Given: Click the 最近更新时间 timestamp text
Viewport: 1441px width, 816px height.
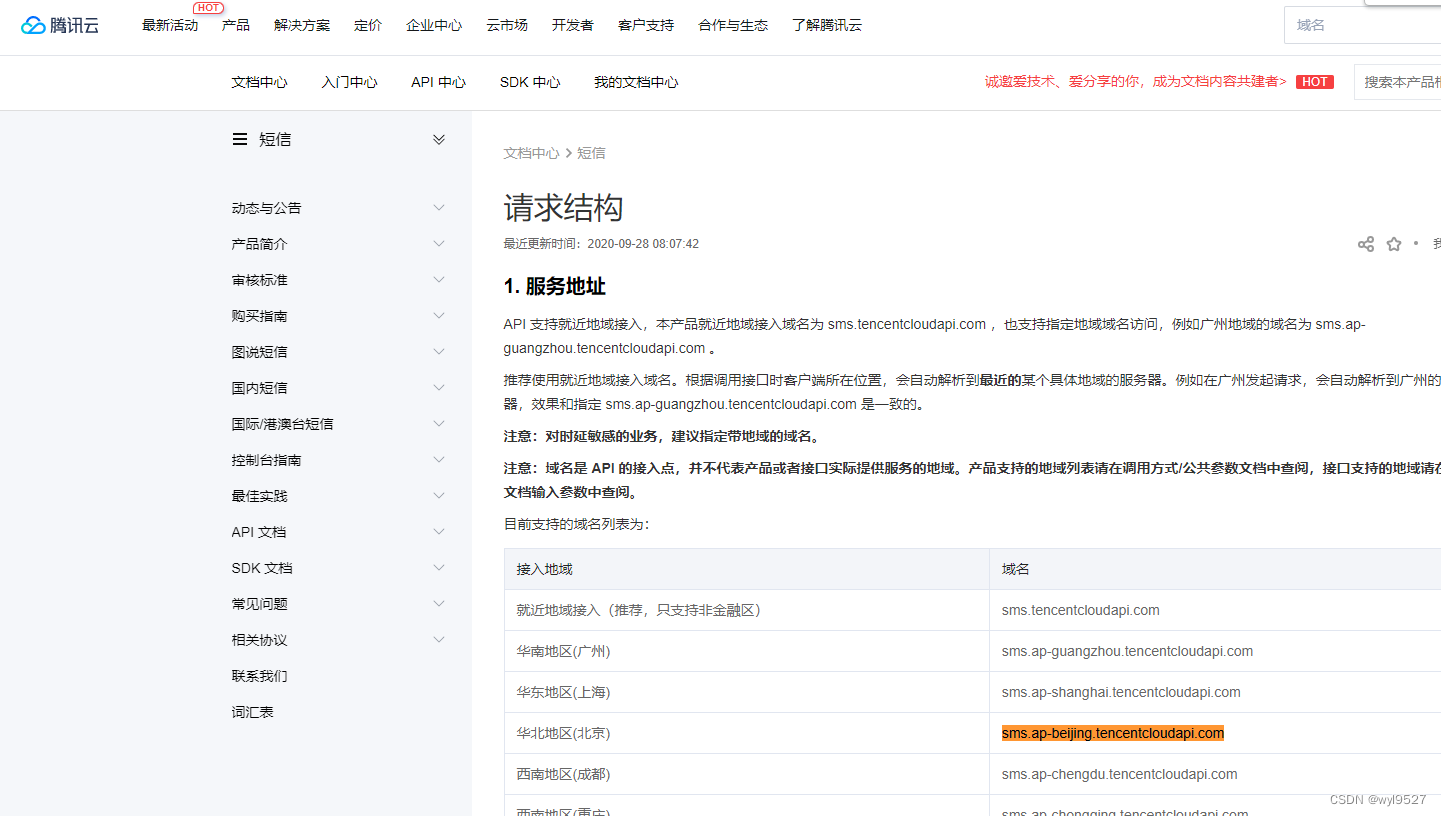Looking at the screenshot, I should (x=601, y=244).
